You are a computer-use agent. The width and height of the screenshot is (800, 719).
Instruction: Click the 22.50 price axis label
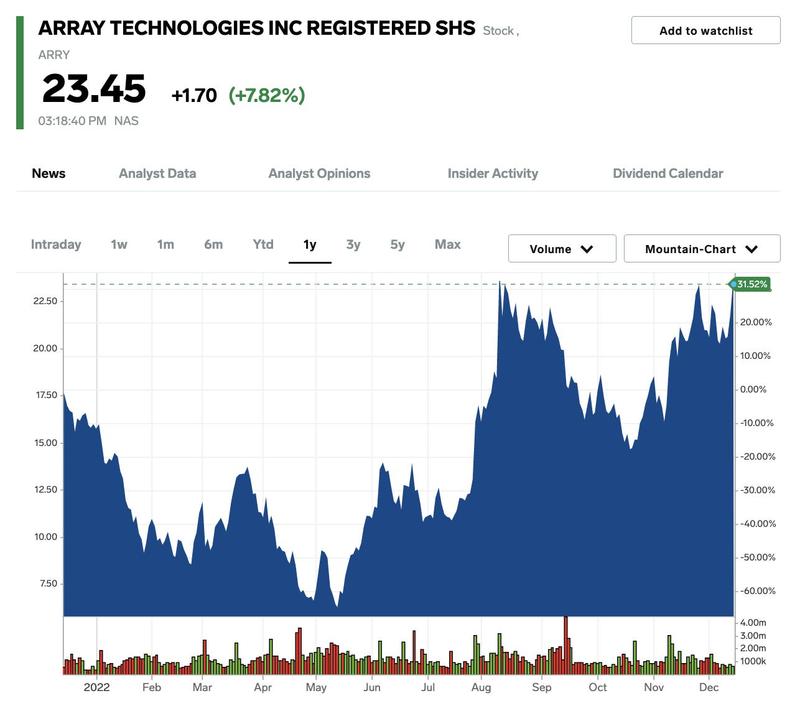click(x=45, y=301)
